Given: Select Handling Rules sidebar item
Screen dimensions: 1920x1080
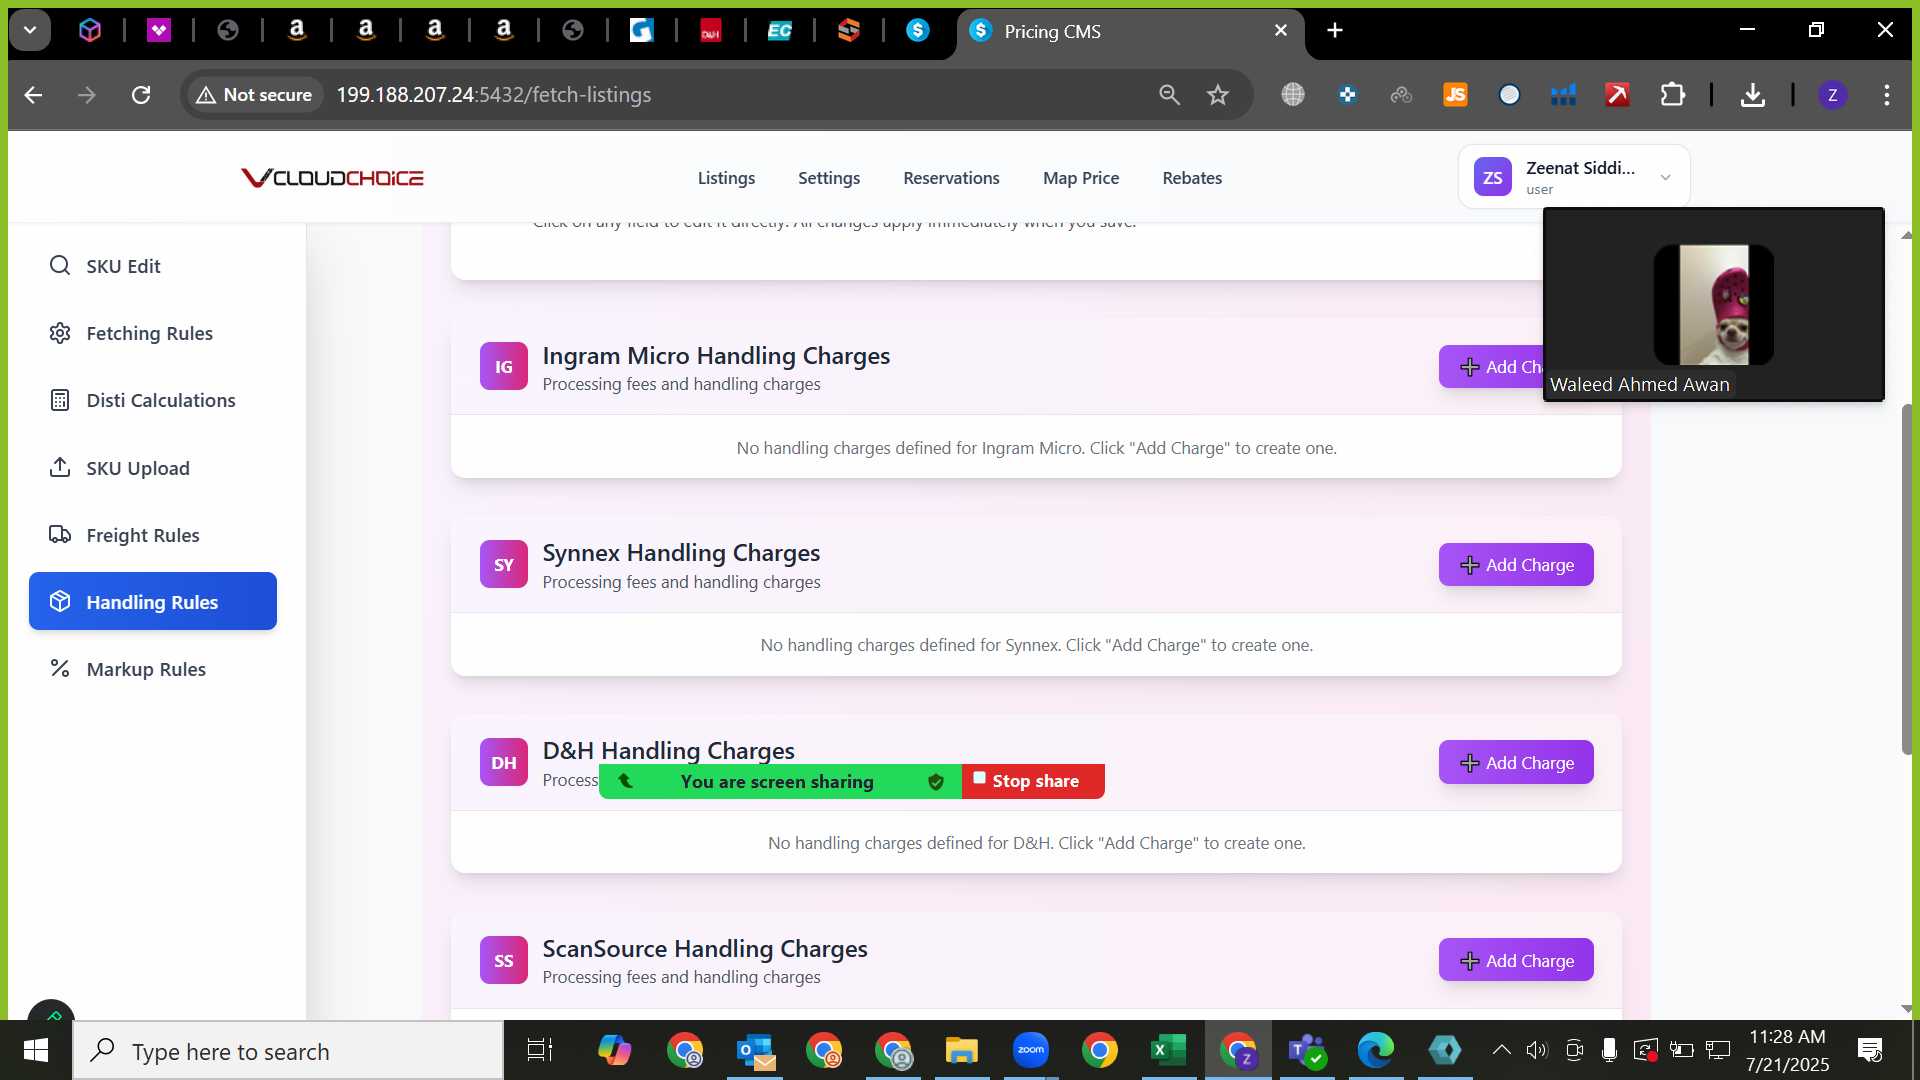Looking at the screenshot, I should pyautogui.click(x=152, y=601).
